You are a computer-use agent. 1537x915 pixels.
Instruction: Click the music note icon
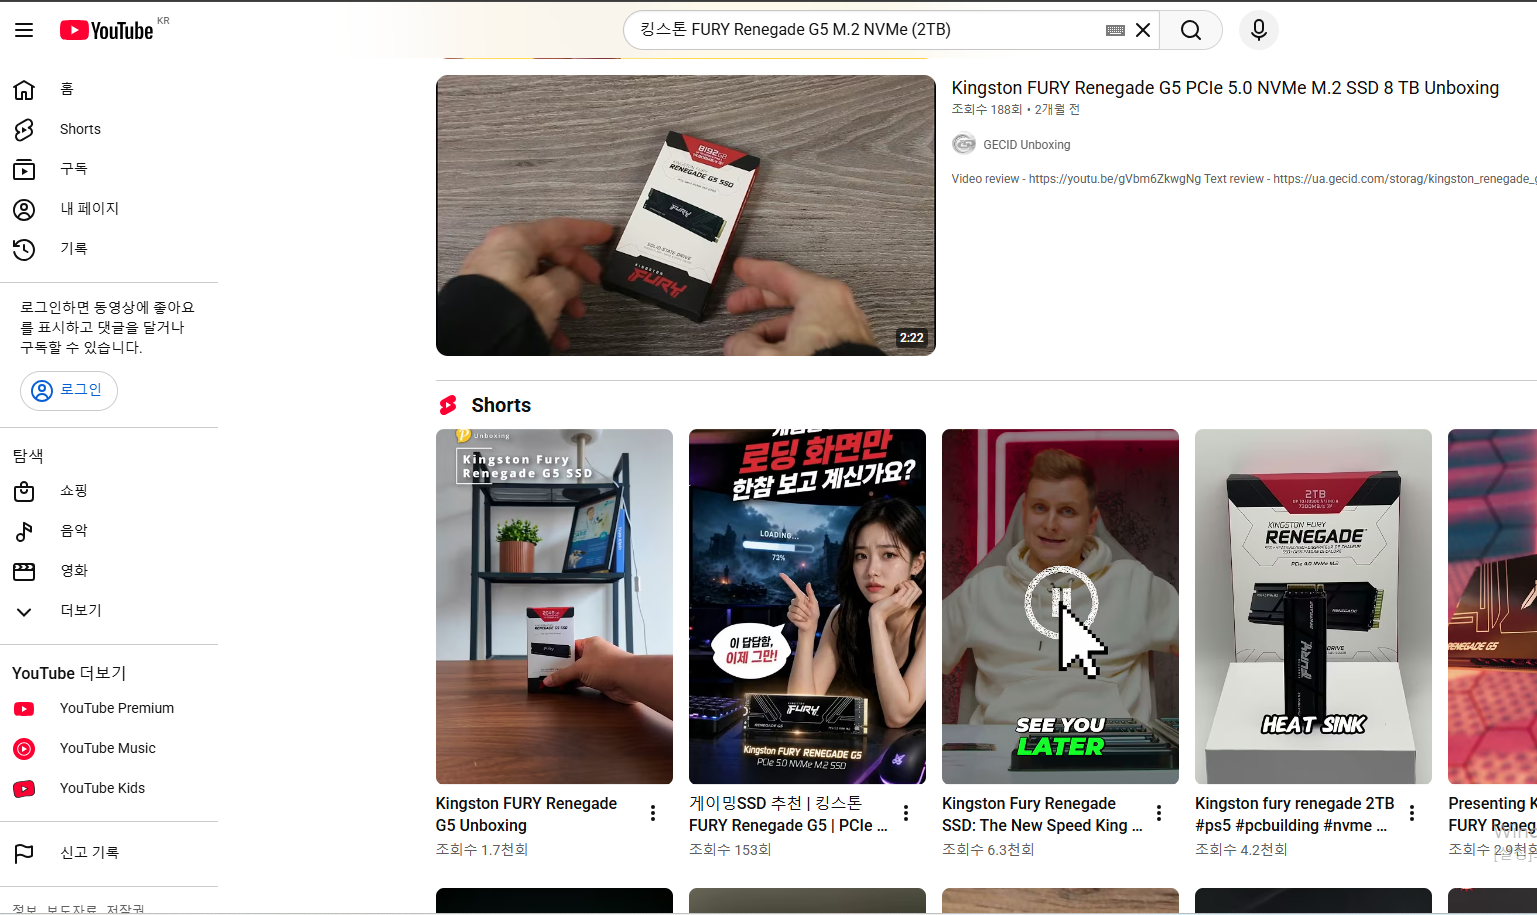pos(24,531)
